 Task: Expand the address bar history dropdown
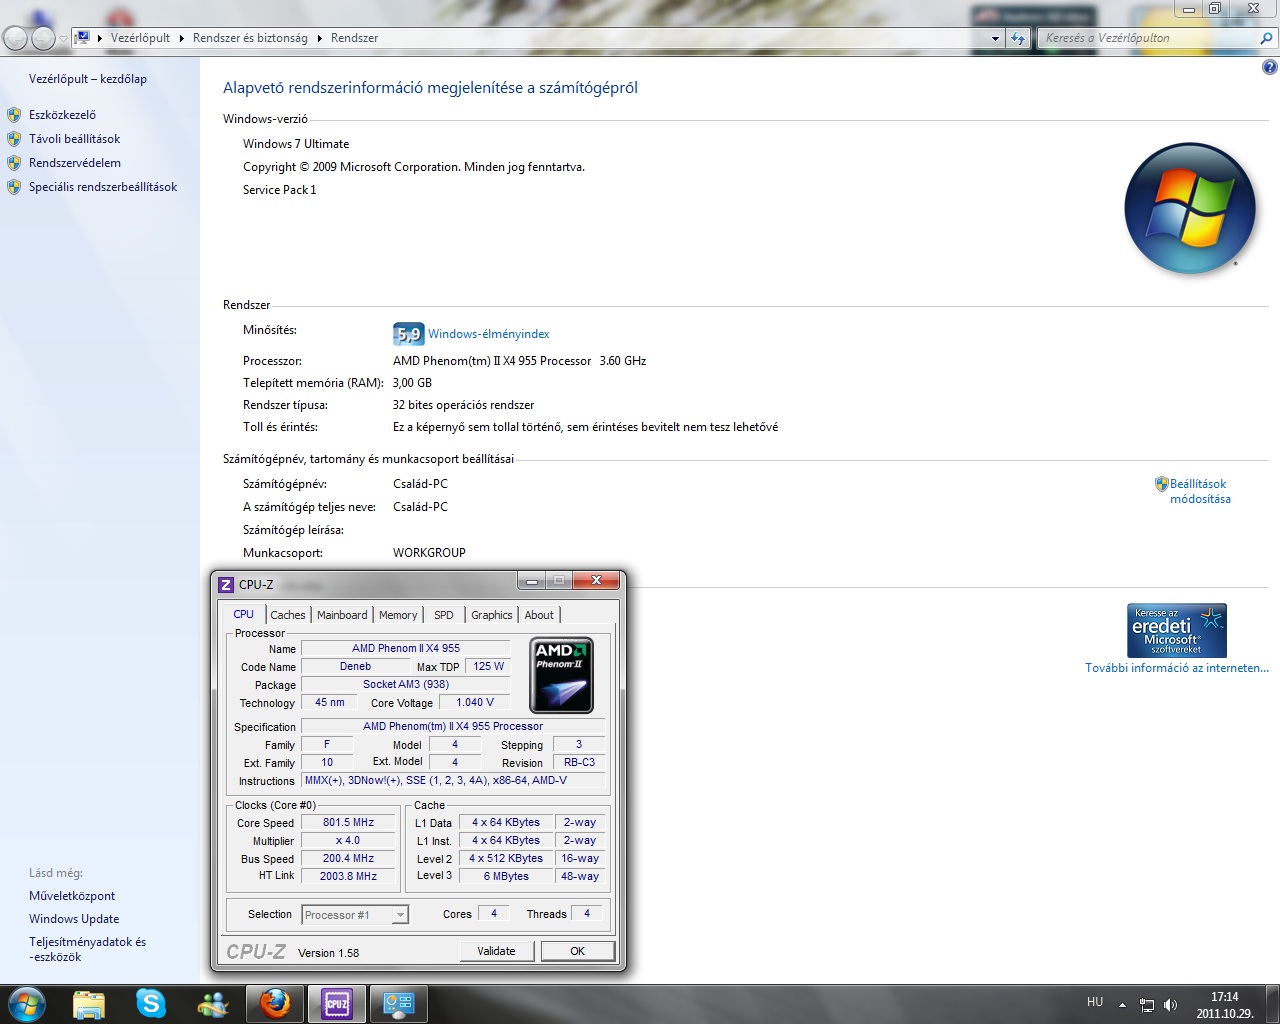(x=995, y=38)
